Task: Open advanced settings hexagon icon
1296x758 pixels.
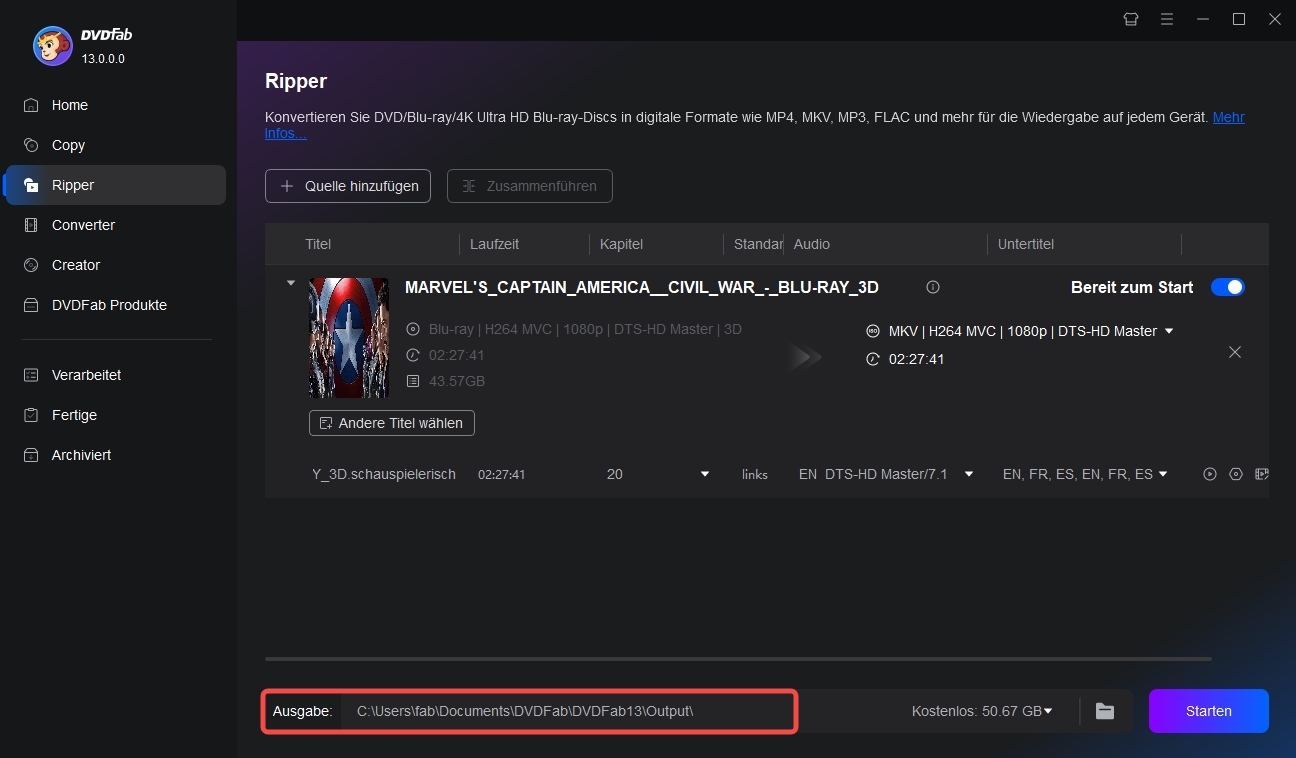Action: point(1236,474)
